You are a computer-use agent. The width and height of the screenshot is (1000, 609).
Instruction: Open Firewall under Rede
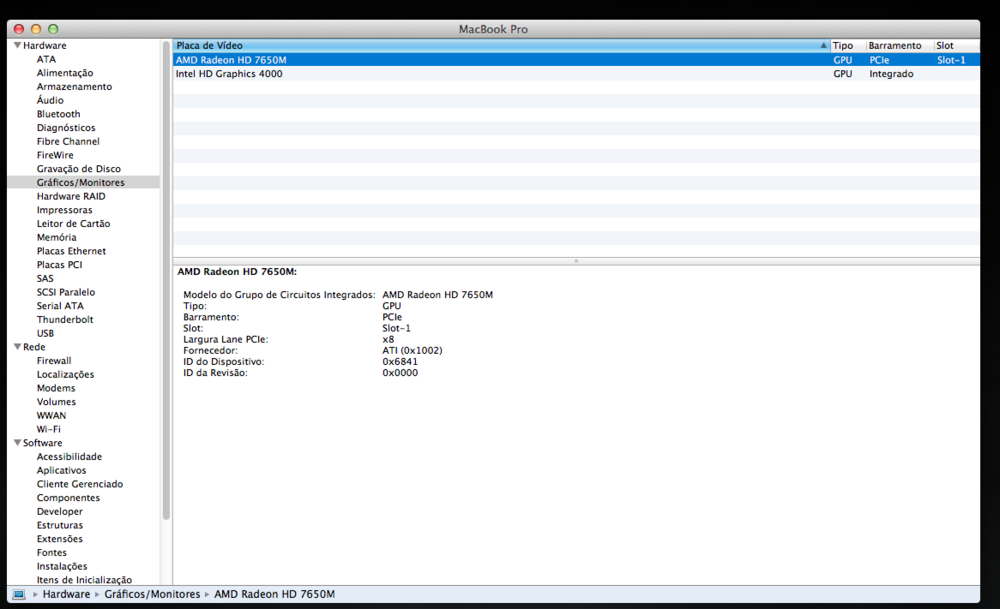pos(54,361)
